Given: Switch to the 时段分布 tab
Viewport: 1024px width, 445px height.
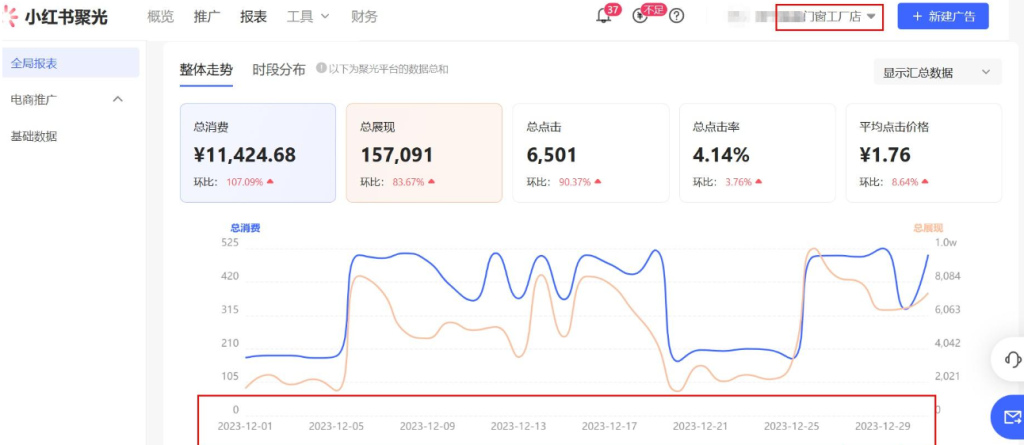Looking at the screenshot, I should tap(279, 70).
